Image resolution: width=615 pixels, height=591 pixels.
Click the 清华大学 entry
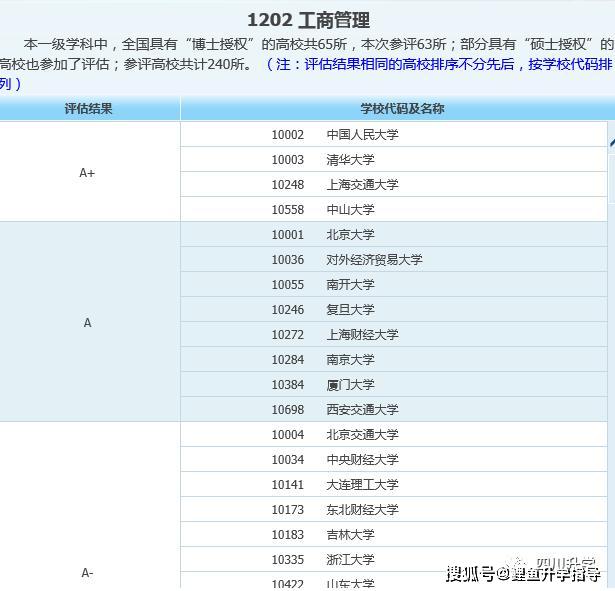[x=350, y=160]
